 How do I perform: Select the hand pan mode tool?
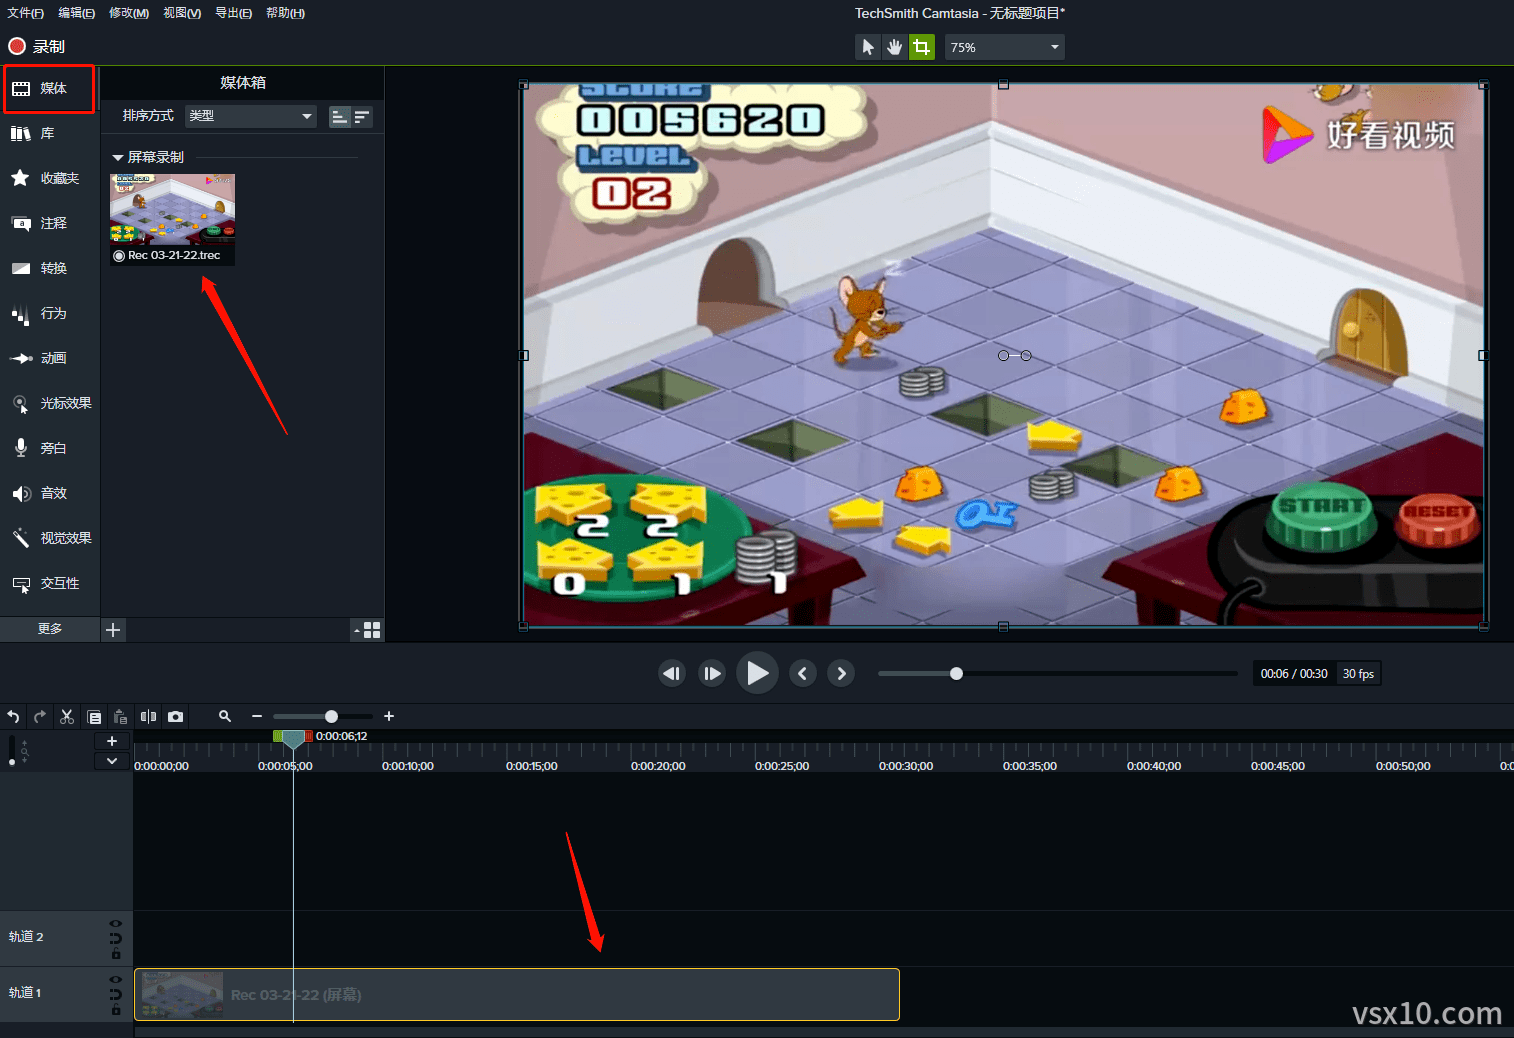(895, 47)
